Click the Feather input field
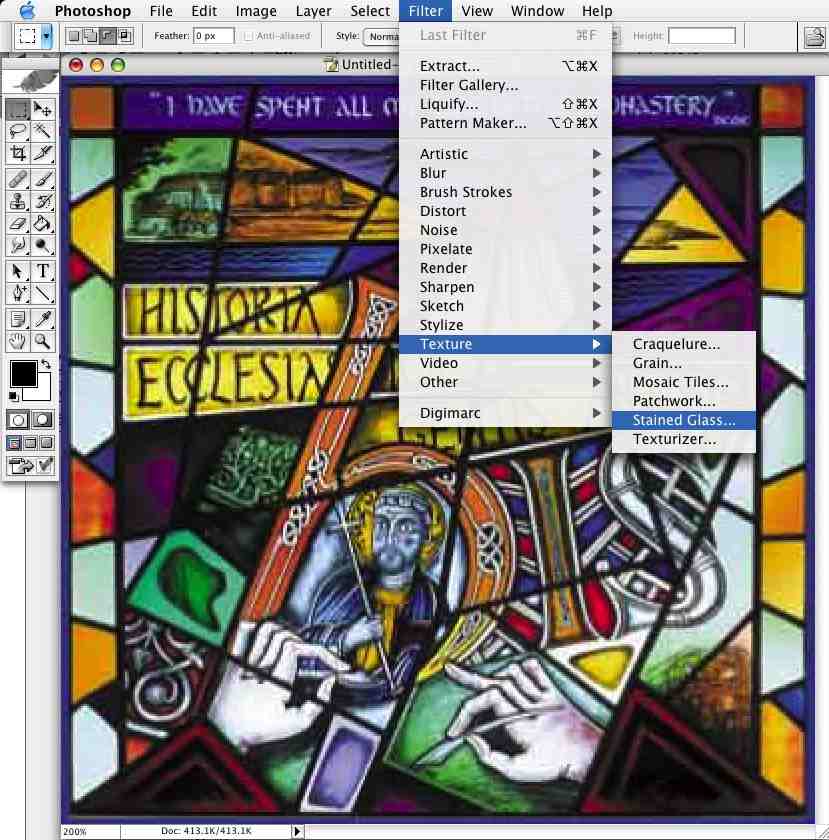Screen dimensions: 829x840 (x=213, y=36)
